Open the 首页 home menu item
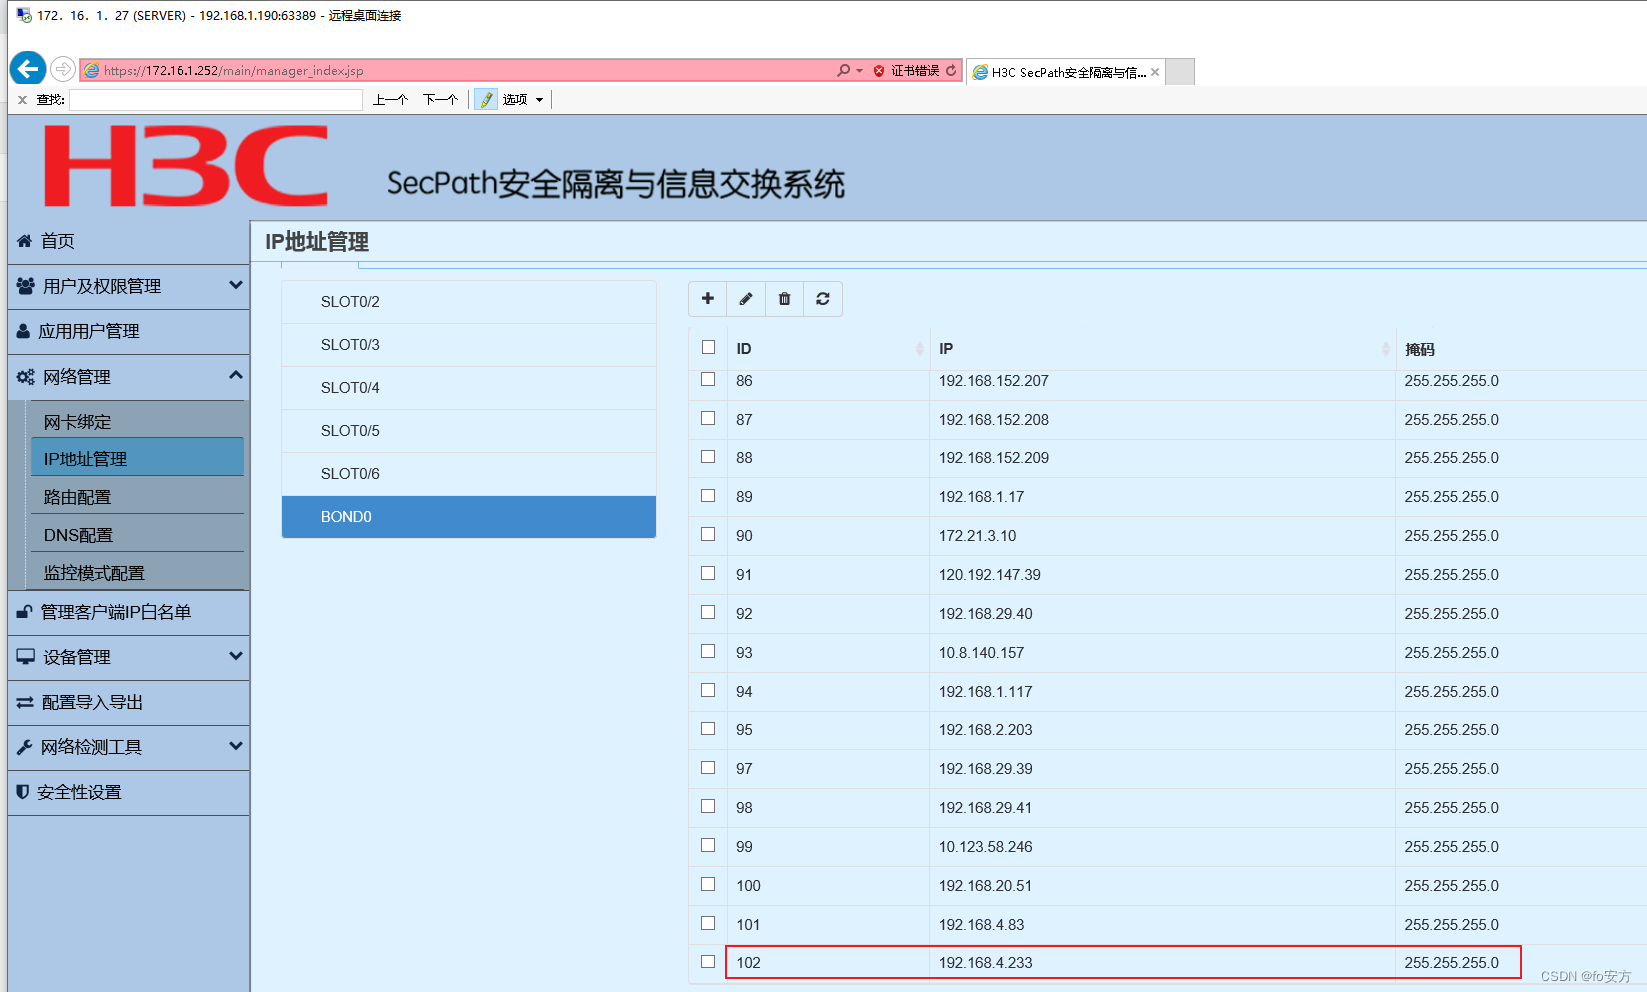 (x=129, y=241)
